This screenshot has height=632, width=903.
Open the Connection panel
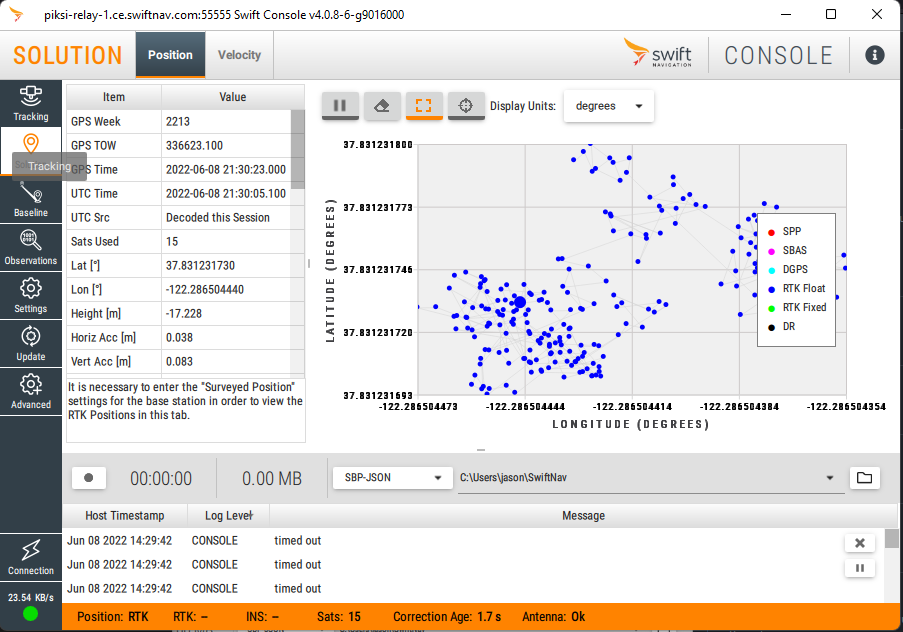(x=31, y=557)
